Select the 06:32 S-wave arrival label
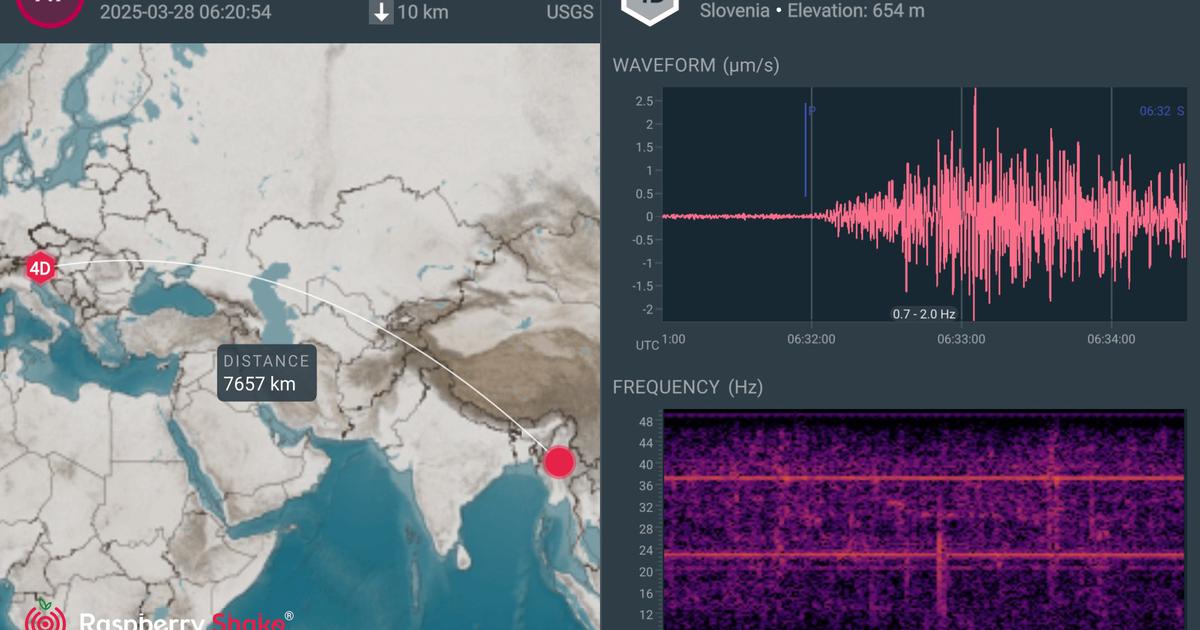Viewport: 1200px width, 630px height. point(1161,111)
